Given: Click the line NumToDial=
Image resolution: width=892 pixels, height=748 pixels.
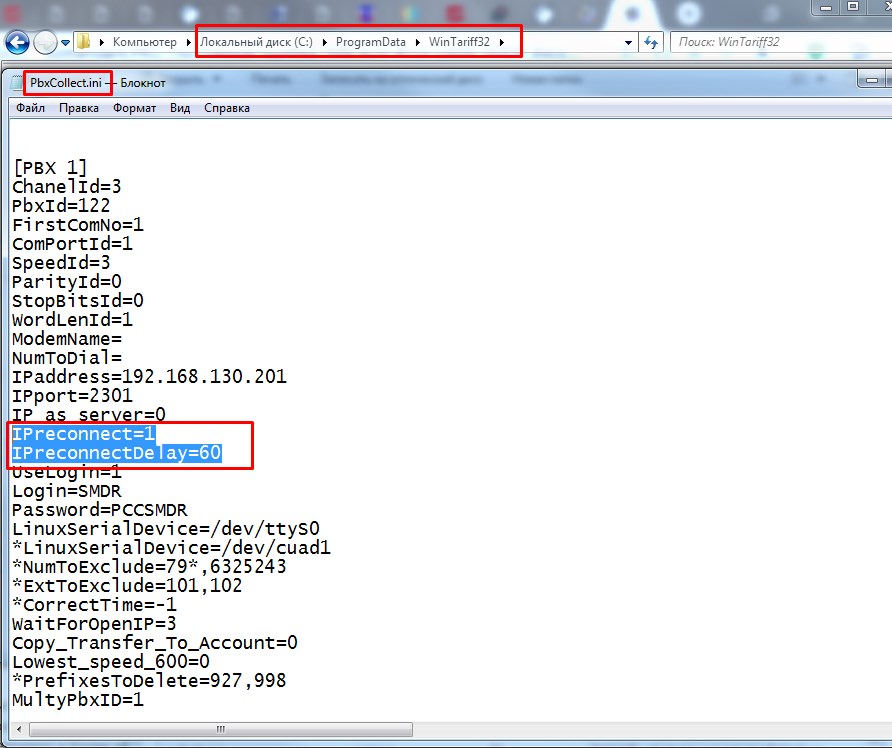Looking at the screenshot, I should click(67, 358).
